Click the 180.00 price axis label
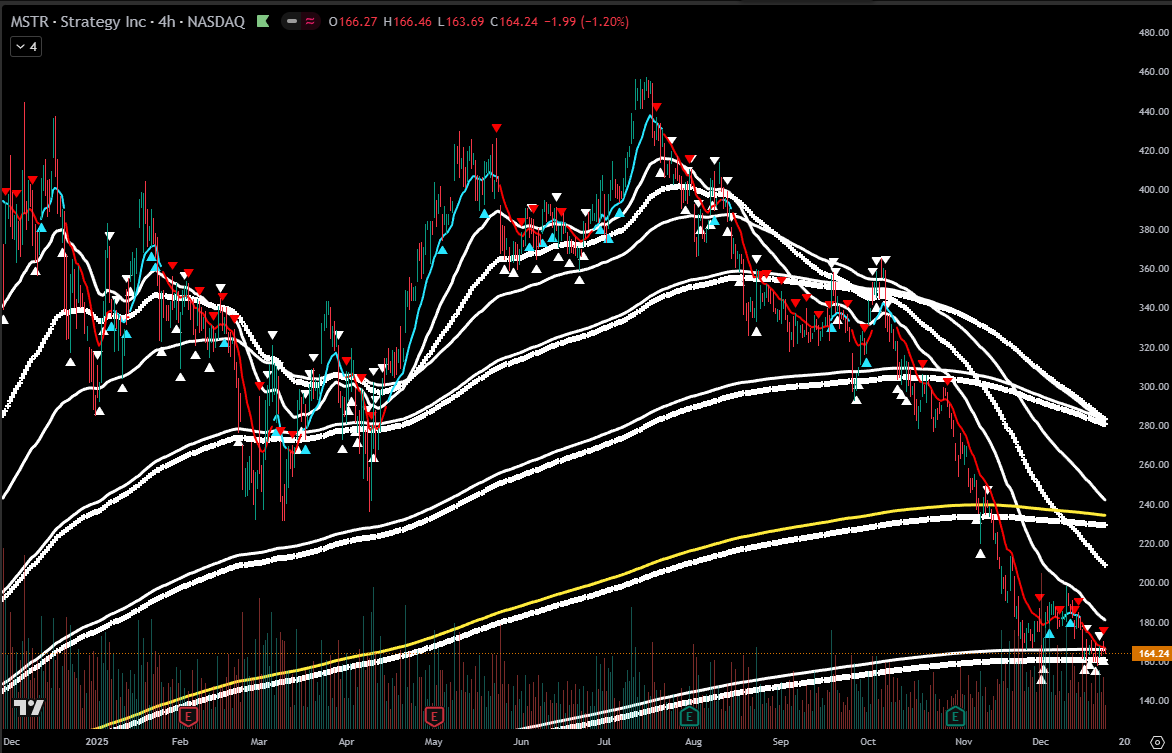The width and height of the screenshot is (1172, 753). pos(1153,623)
